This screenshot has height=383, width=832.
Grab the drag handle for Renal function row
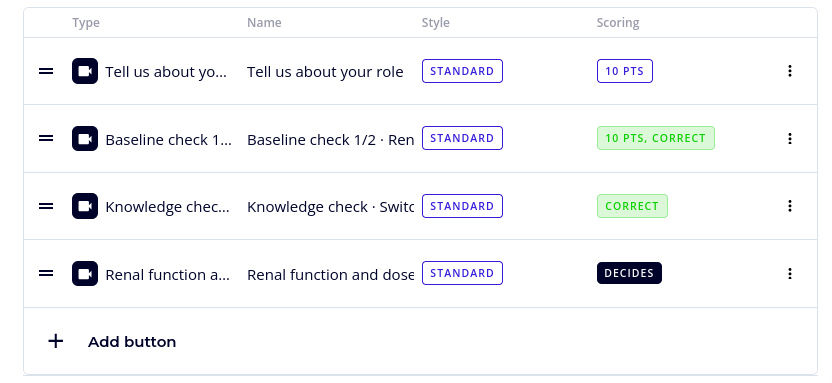(x=46, y=273)
